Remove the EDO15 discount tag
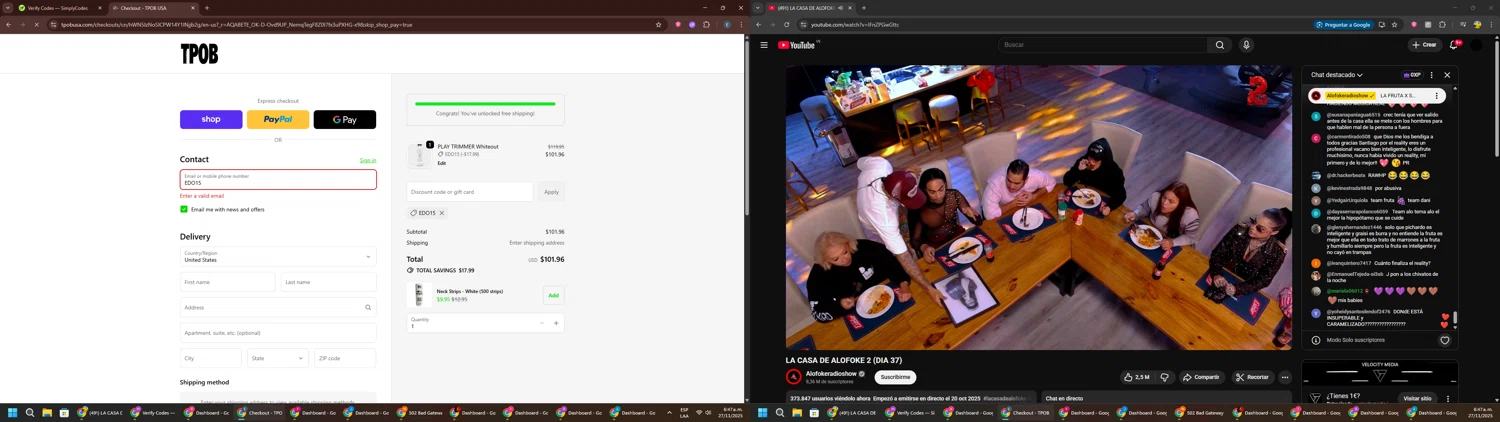1500x422 pixels. point(442,213)
